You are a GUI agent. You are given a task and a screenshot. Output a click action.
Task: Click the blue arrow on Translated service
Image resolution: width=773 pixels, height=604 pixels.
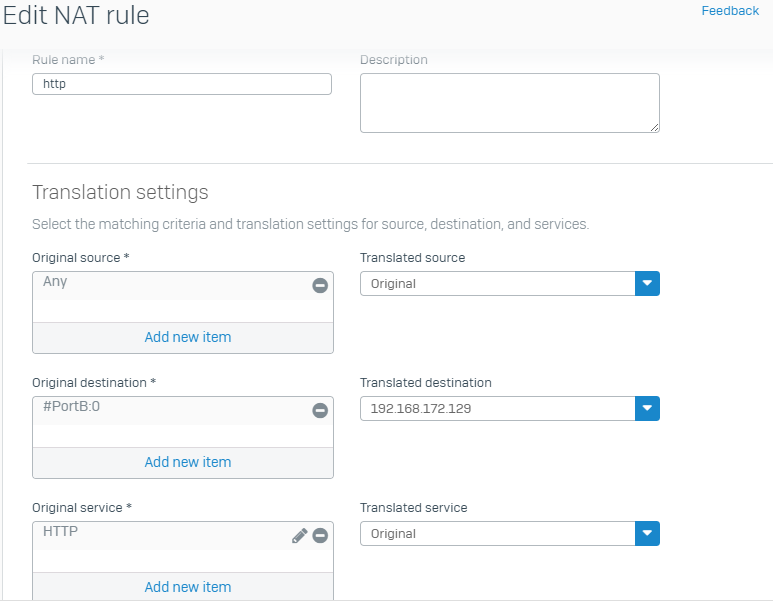(647, 533)
